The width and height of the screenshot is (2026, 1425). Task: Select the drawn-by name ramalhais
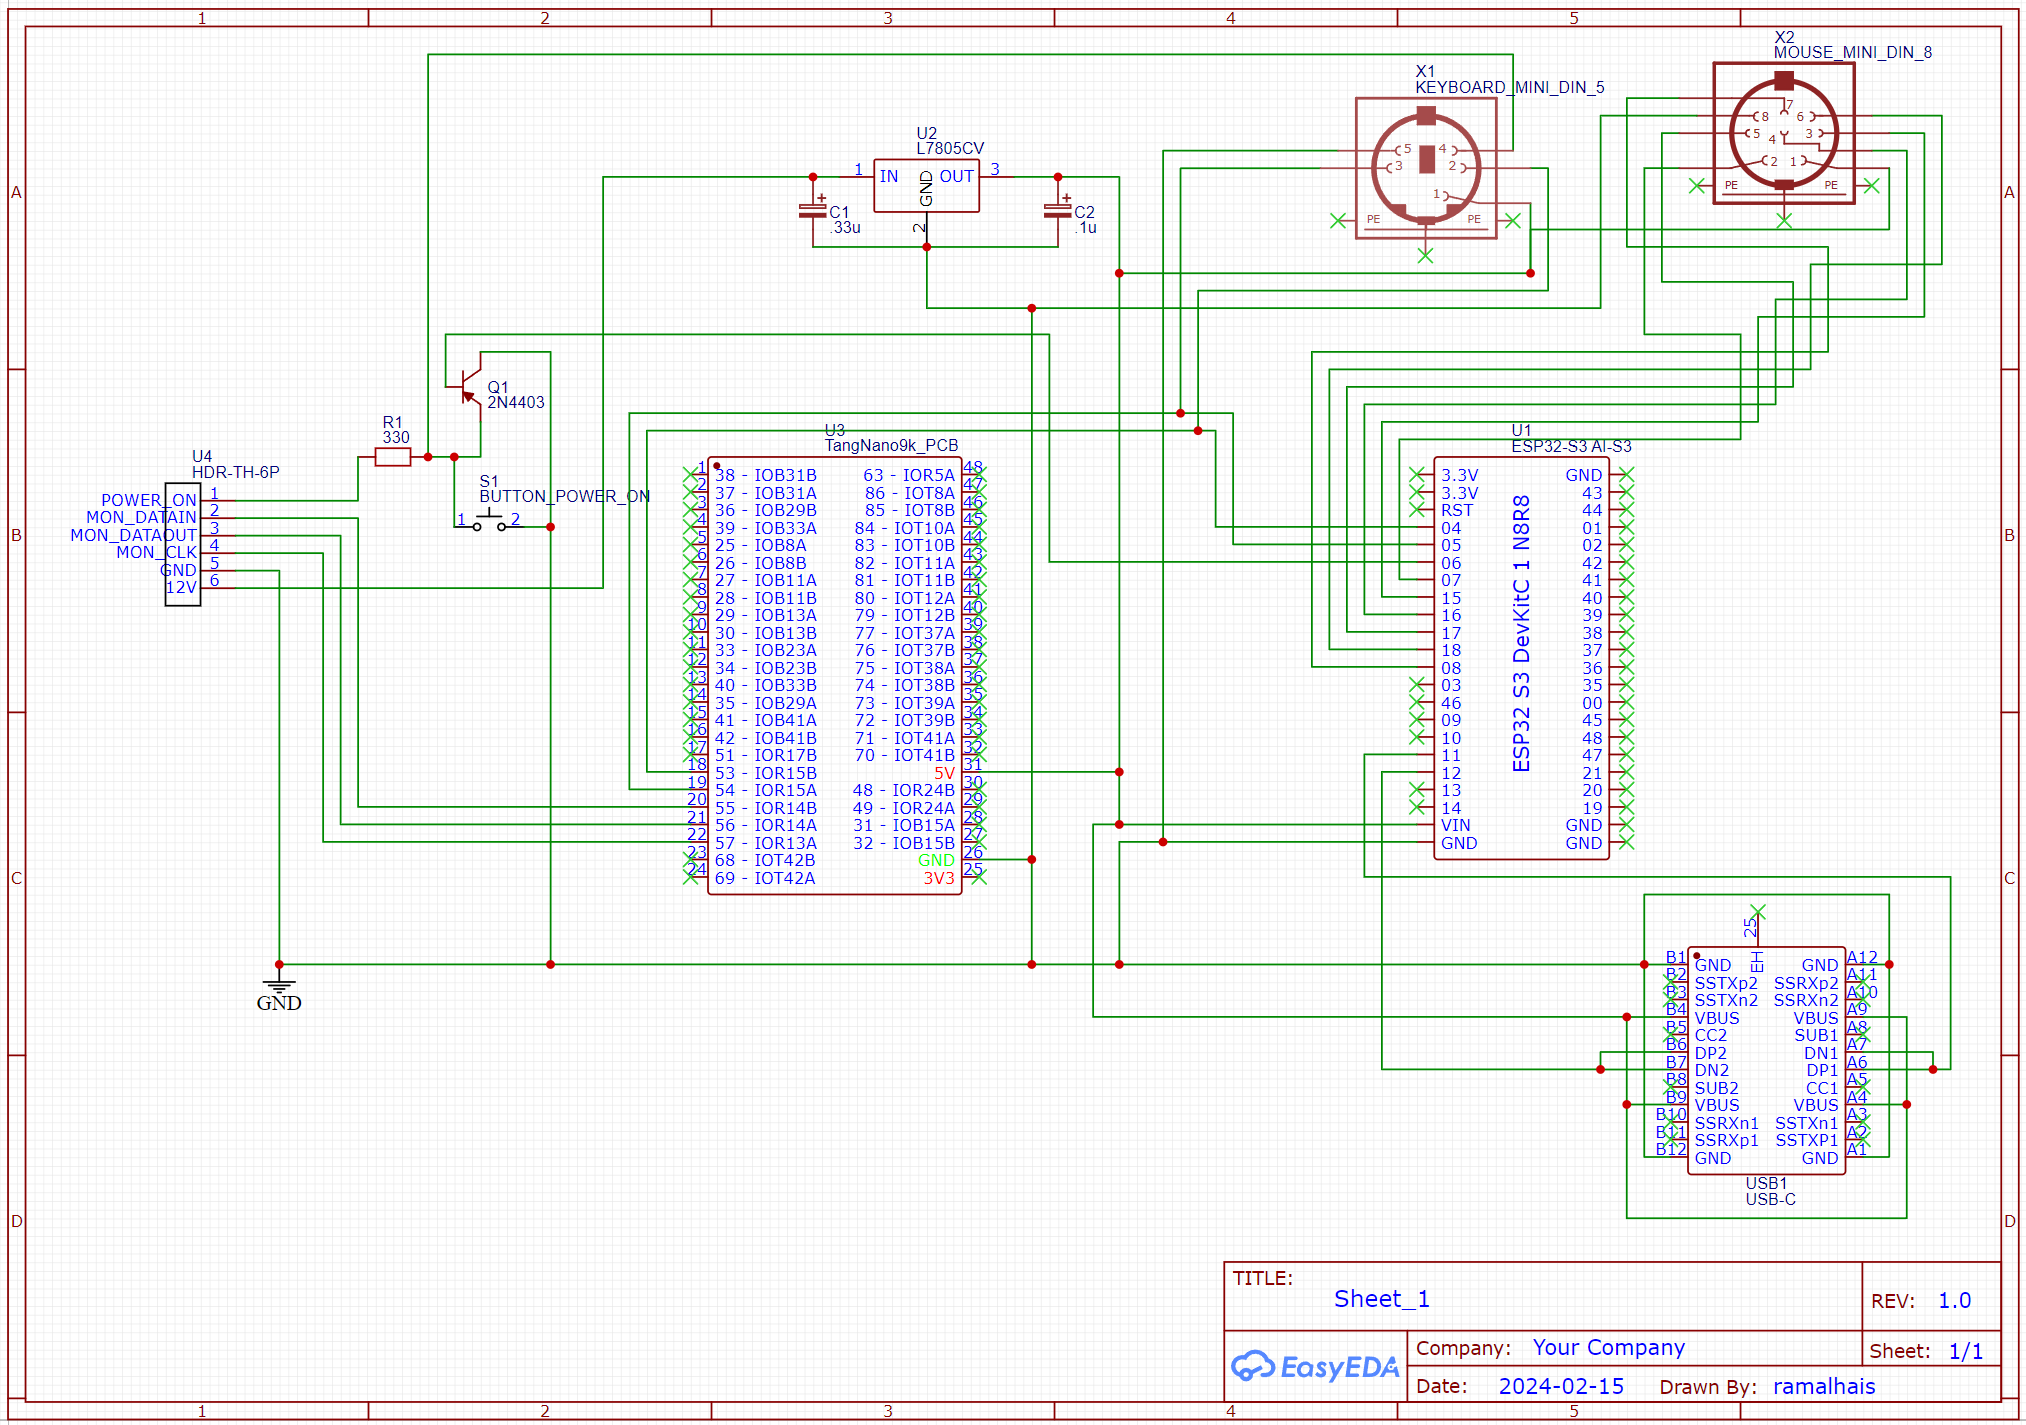coord(1823,1386)
